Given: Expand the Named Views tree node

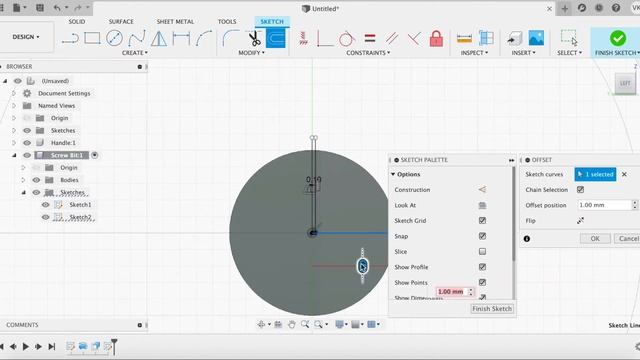Looking at the screenshot, I should tap(13, 106).
